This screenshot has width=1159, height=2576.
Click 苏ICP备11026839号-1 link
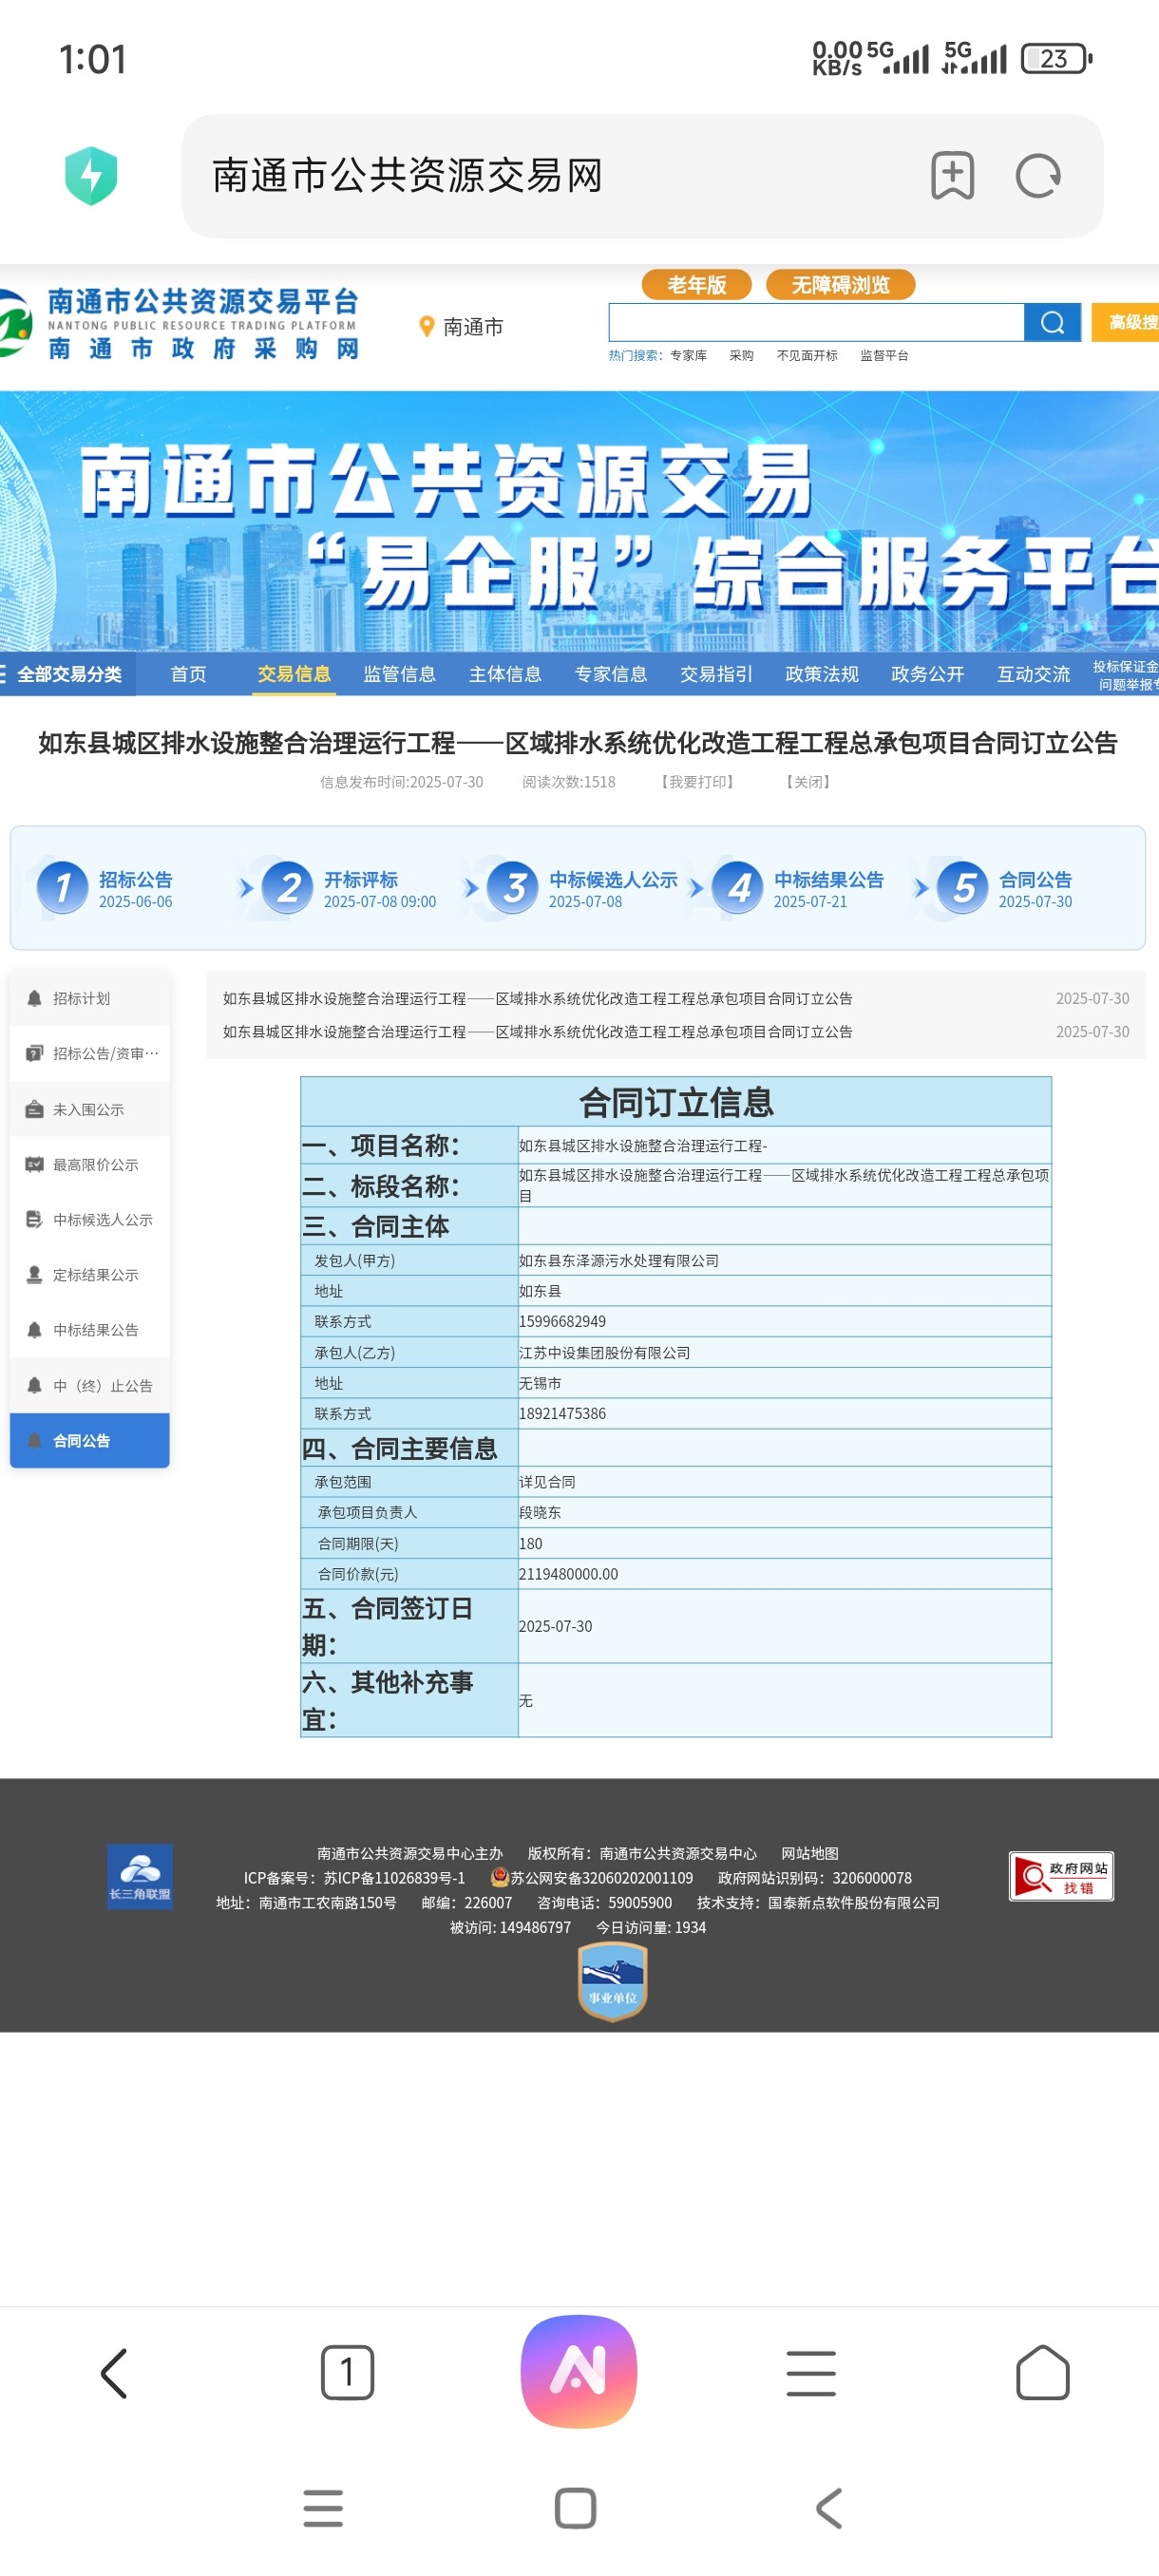click(x=394, y=1878)
